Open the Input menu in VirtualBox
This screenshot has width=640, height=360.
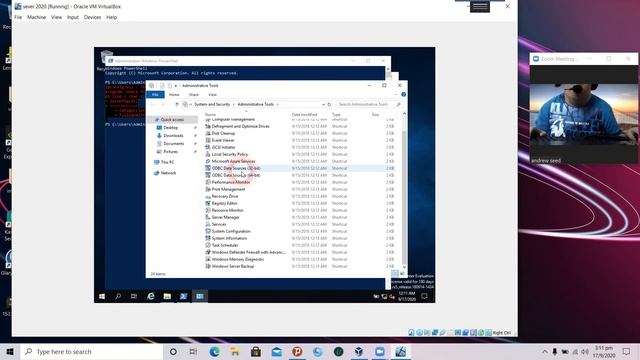click(73, 17)
